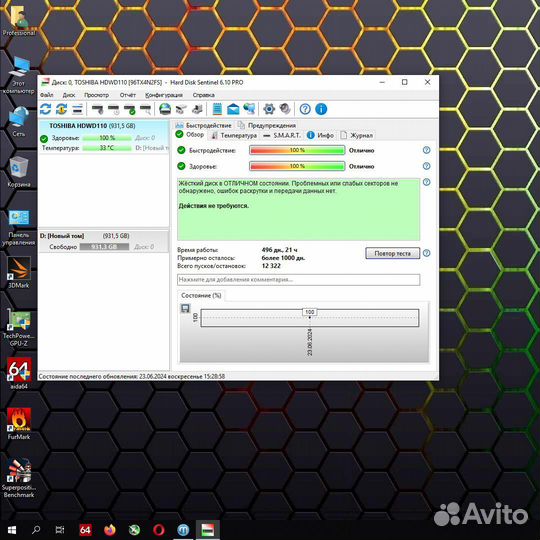Click Hard Disk Sentinel taskbar icon
The image size is (540, 540).
pyautogui.click(x=208, y=530)
